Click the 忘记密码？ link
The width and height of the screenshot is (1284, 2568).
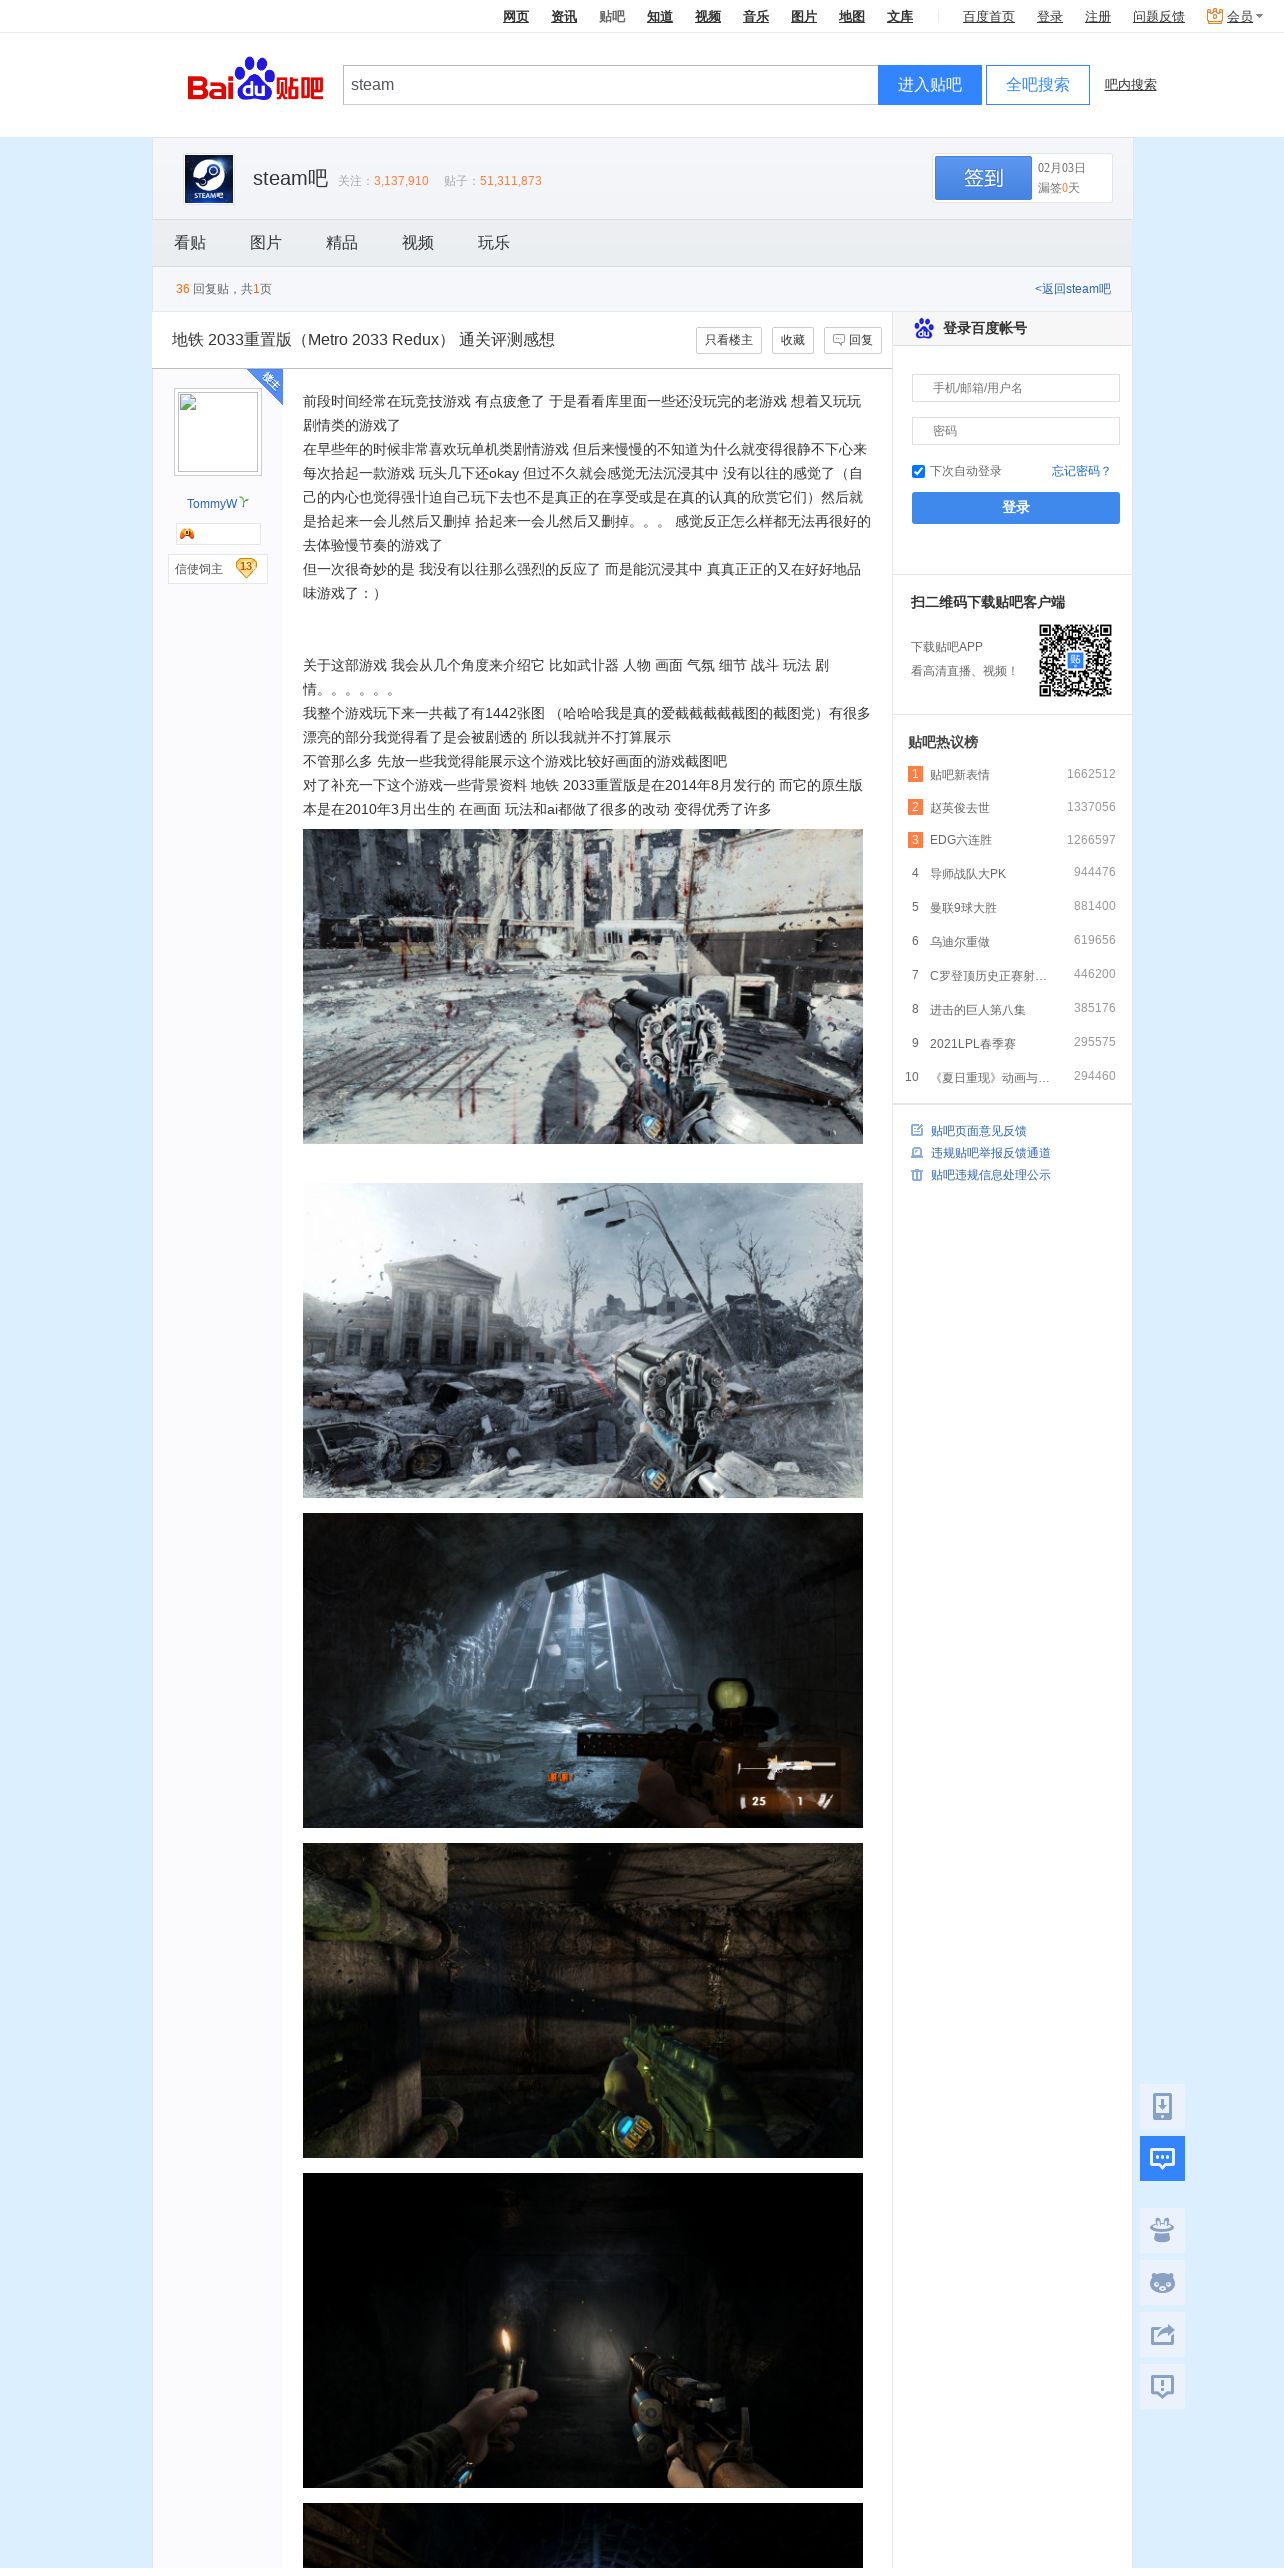click(1081, 471)
